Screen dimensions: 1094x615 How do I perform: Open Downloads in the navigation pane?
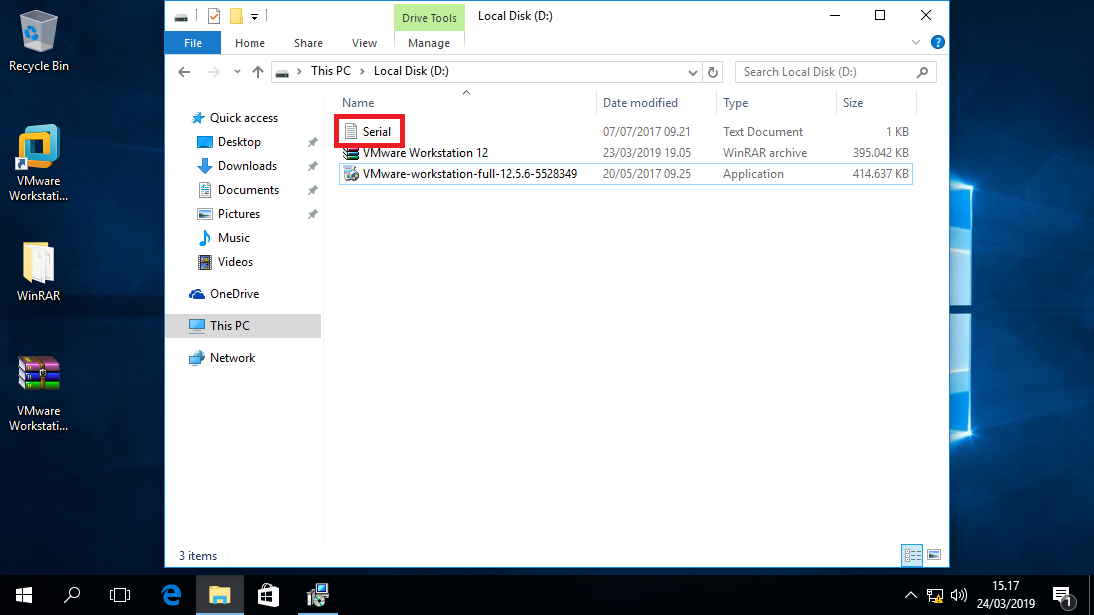point(247,165)
